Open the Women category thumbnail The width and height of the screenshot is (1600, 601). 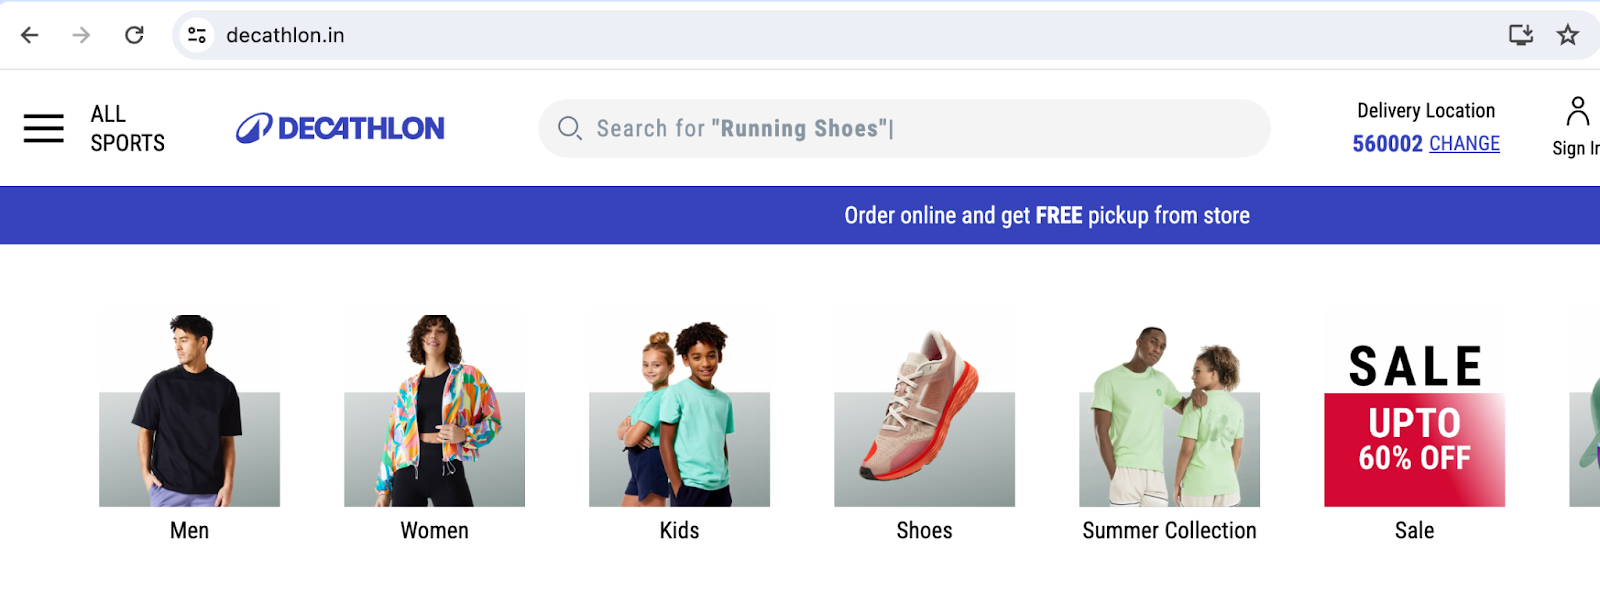click(434, 411)
